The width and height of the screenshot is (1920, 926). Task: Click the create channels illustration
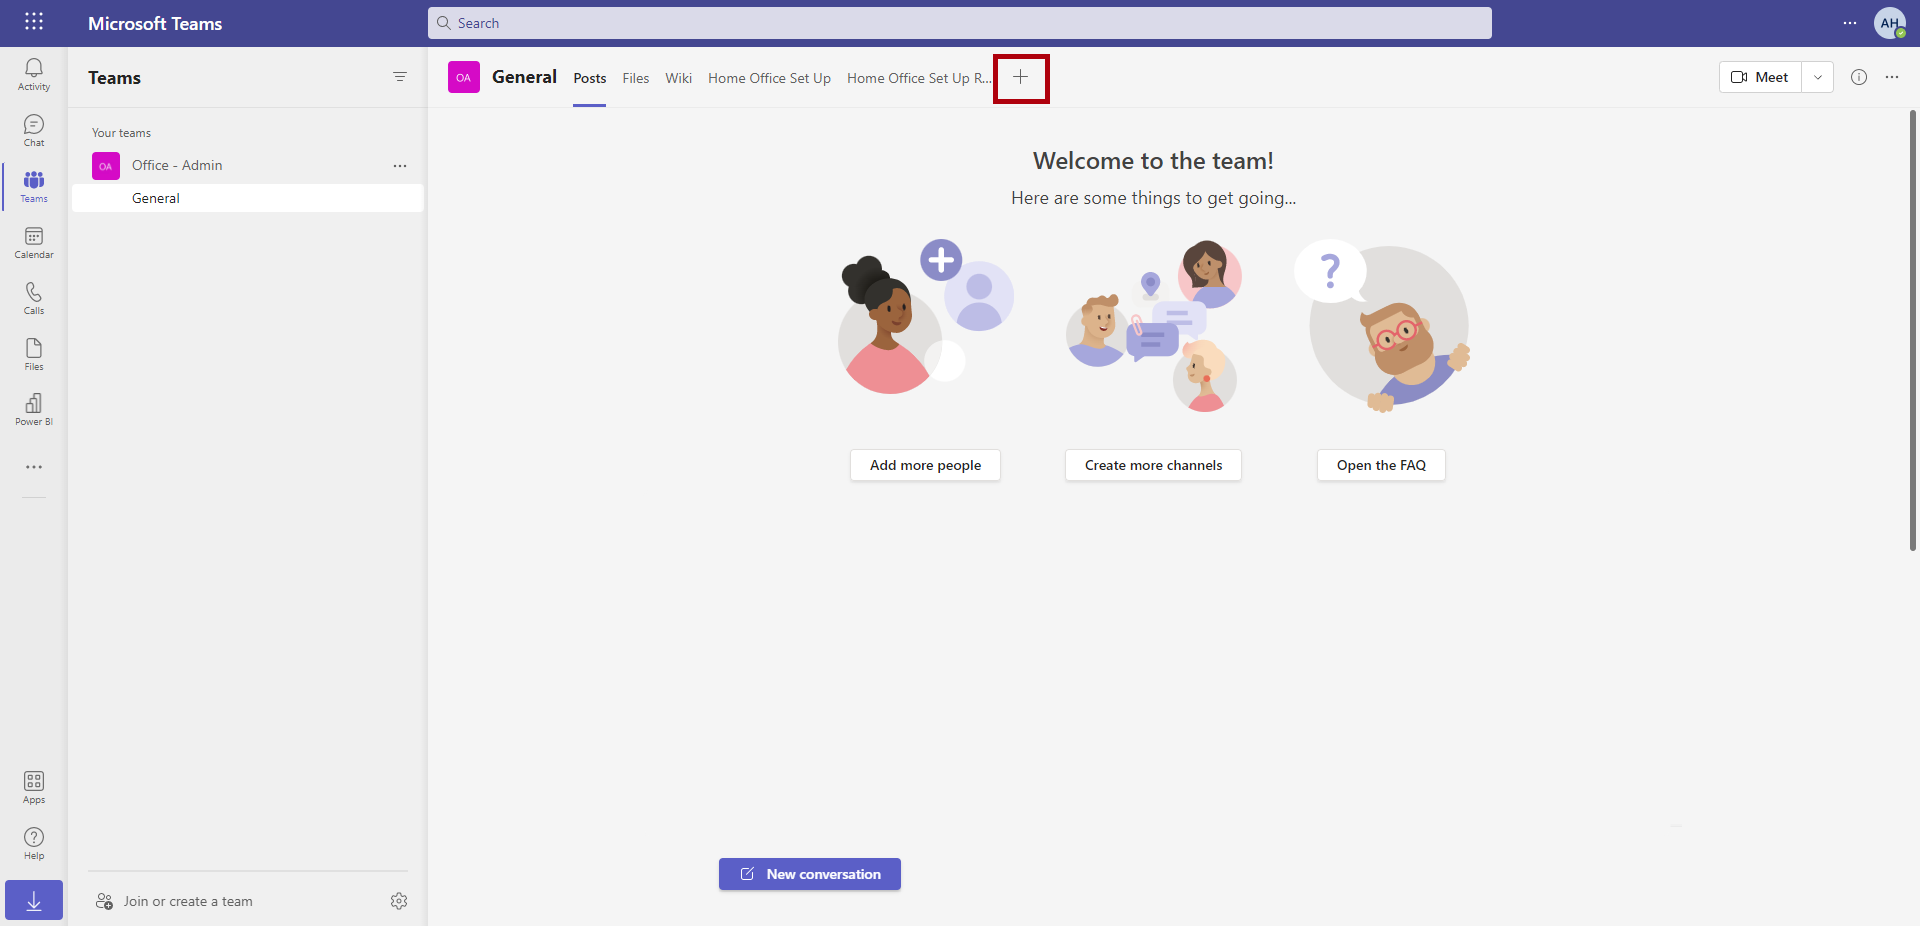pyautogui.click(x=1154, y=325)
